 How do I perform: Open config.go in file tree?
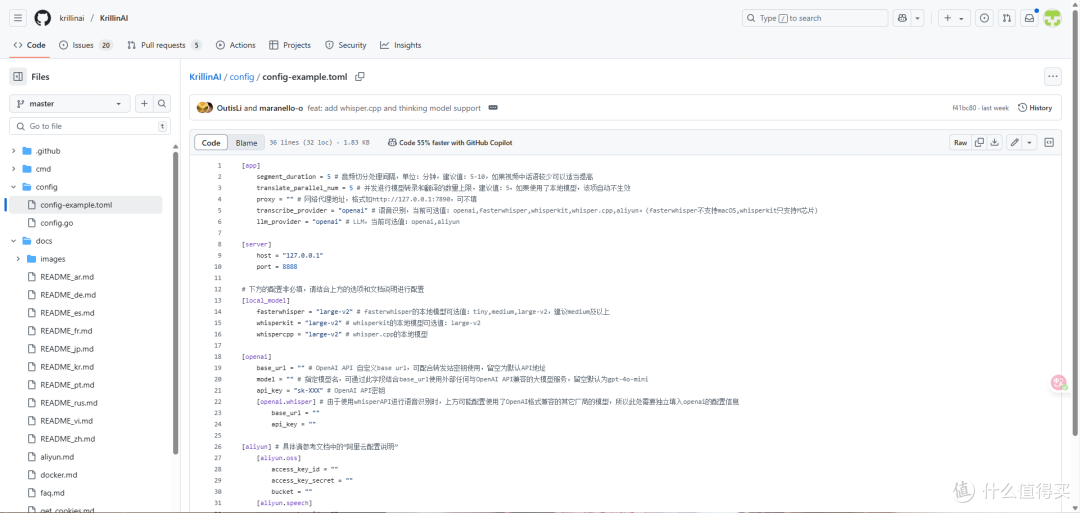pos(56,223)
